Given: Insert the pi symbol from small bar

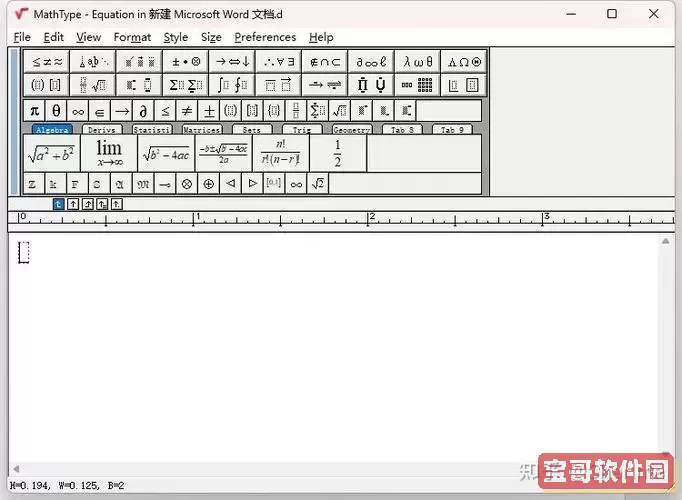Looking at the screenshot, I should [x=34, y=111].
